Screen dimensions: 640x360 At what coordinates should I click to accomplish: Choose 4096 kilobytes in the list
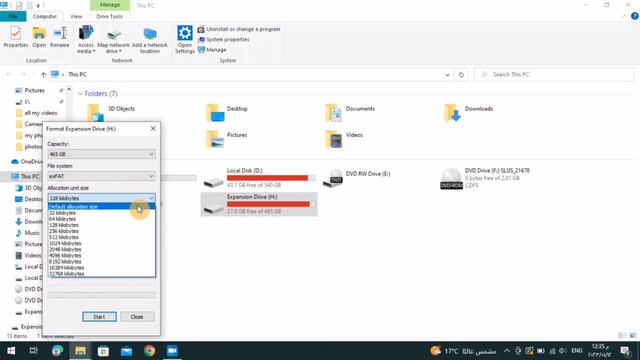pos(101,256)
